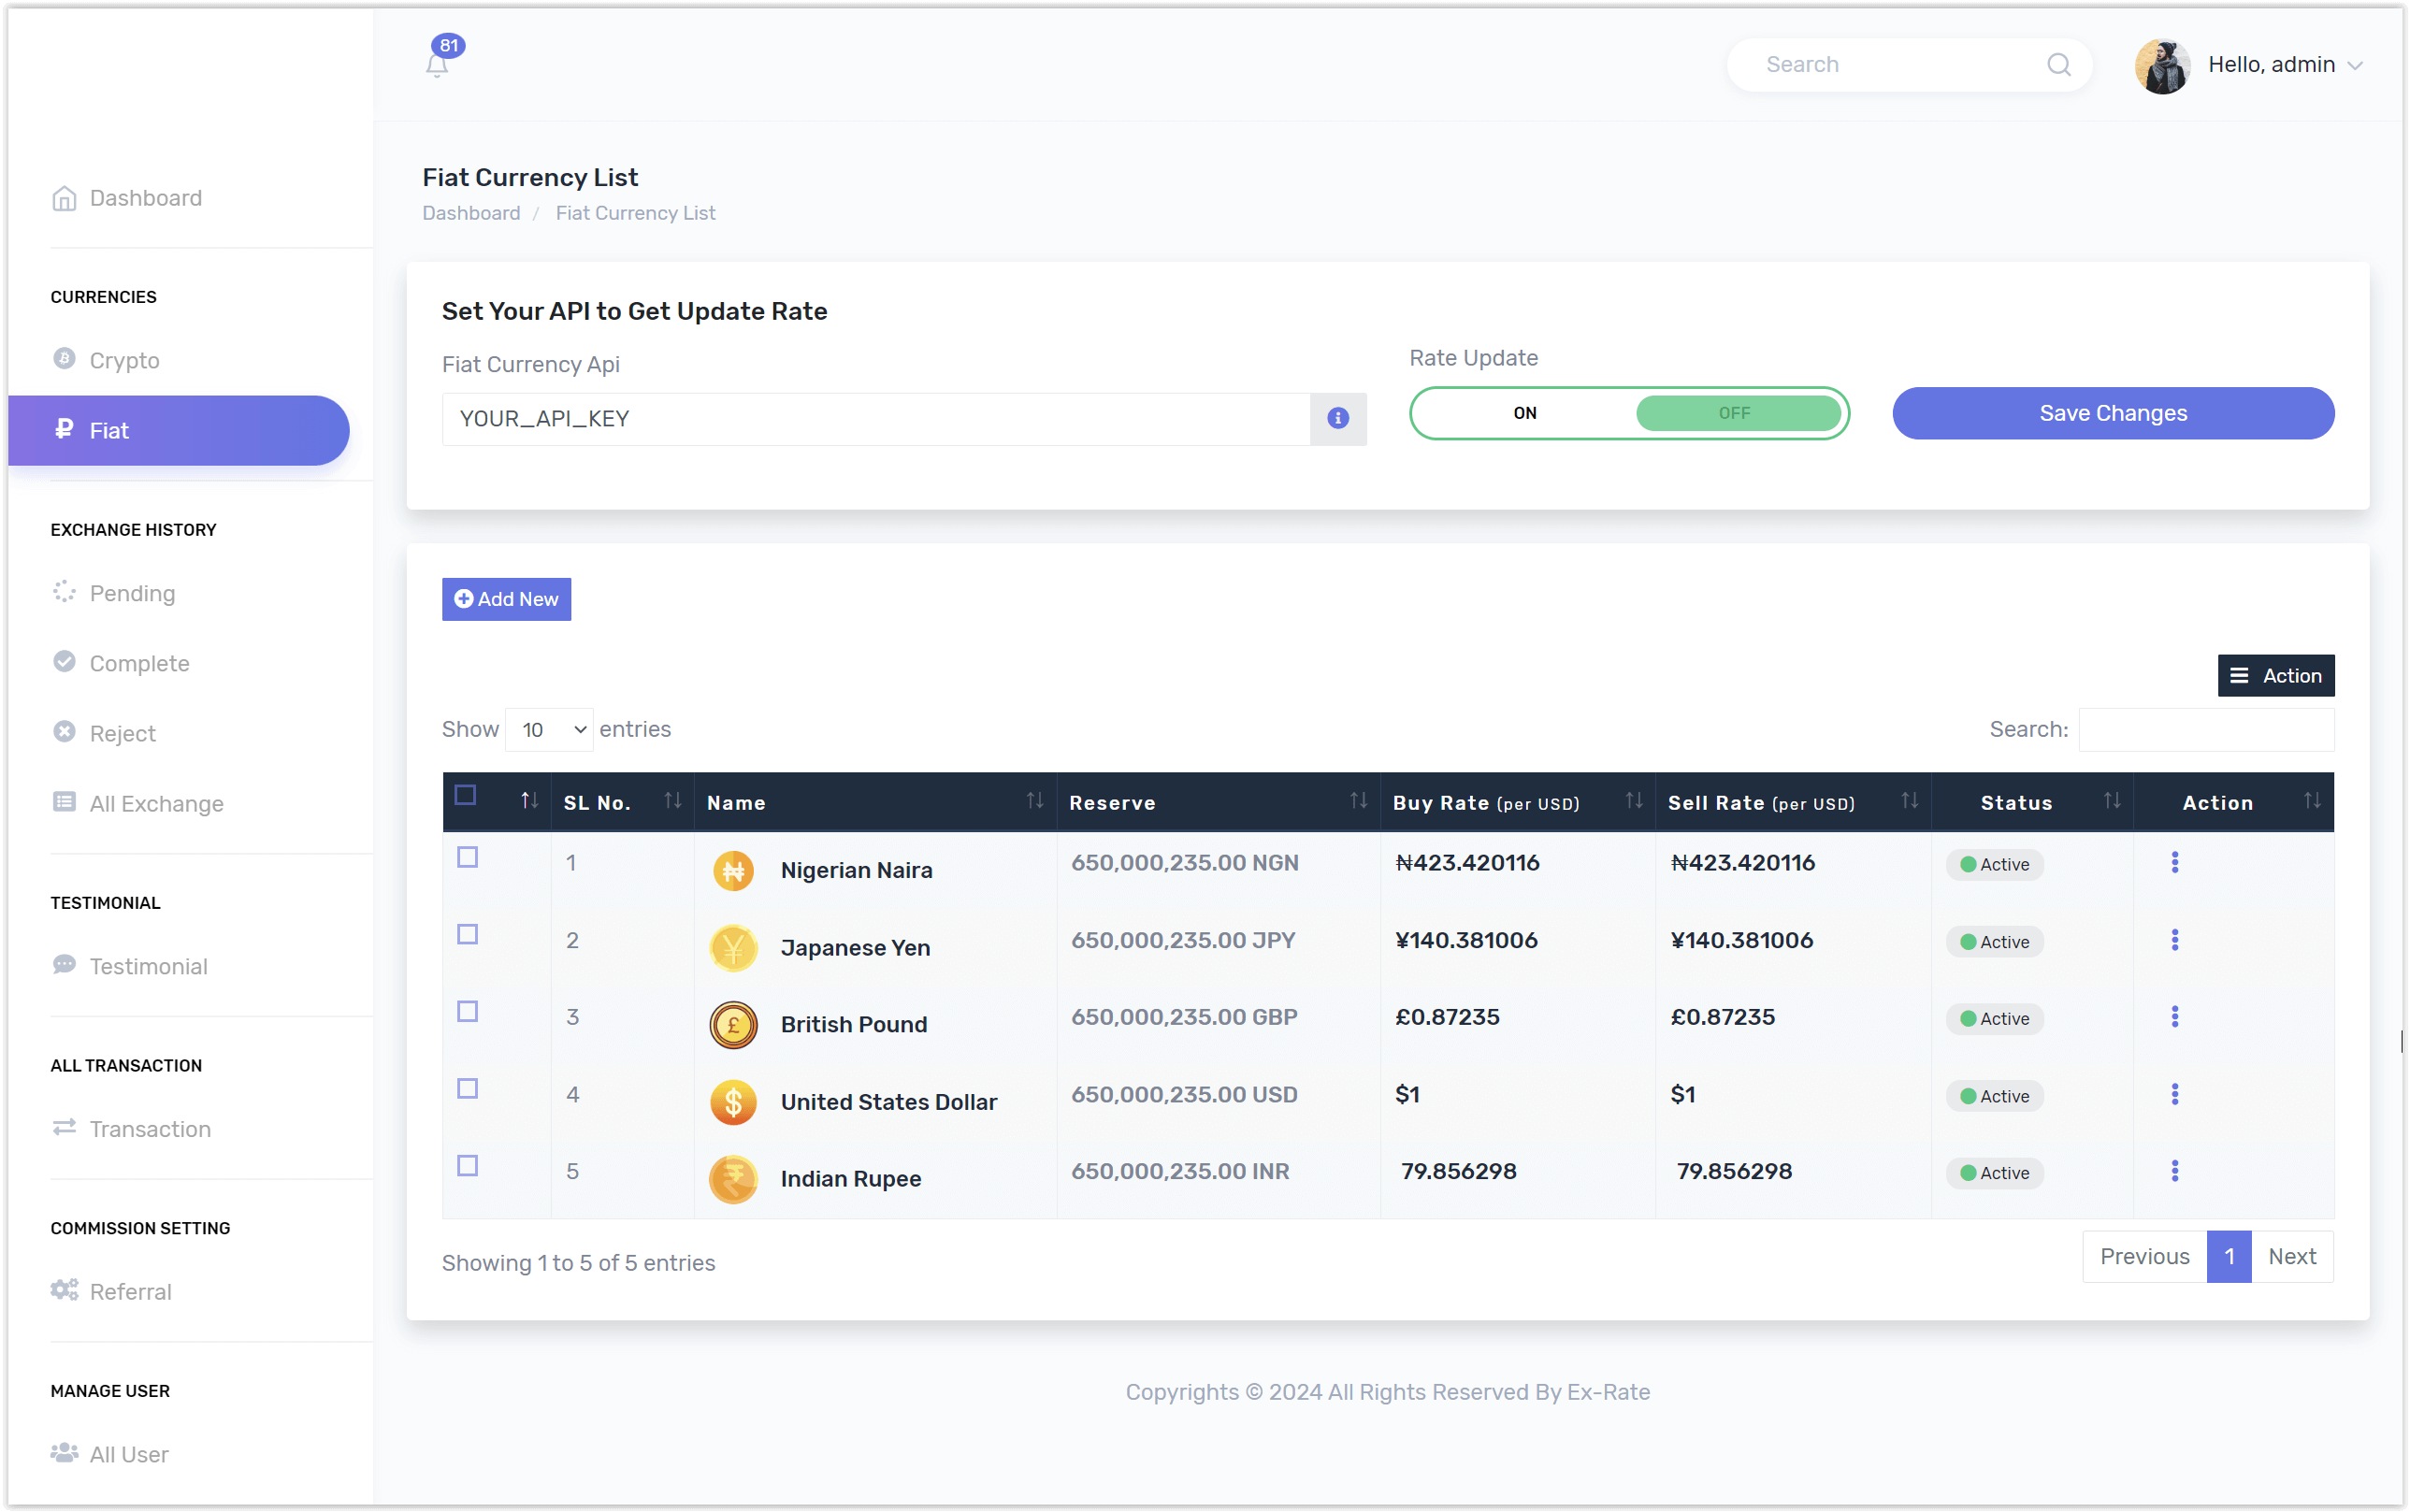Click the info icon beside the API key field
The image size is (2410, 1512).
(1337, 419)
